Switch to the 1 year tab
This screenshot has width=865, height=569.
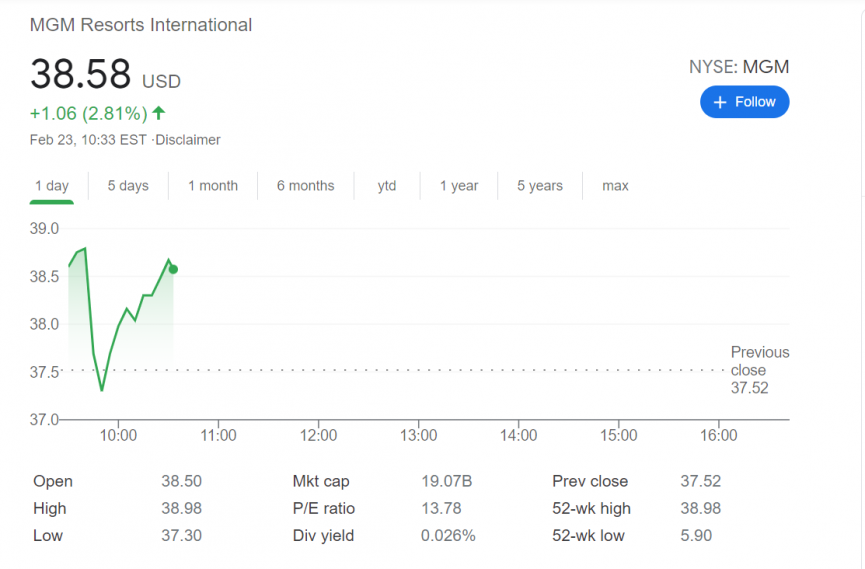[459, 186]
